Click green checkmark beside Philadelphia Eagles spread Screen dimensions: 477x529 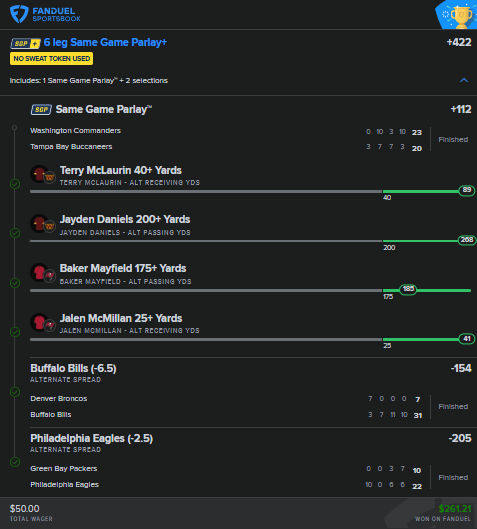click(x=15, y=462)
